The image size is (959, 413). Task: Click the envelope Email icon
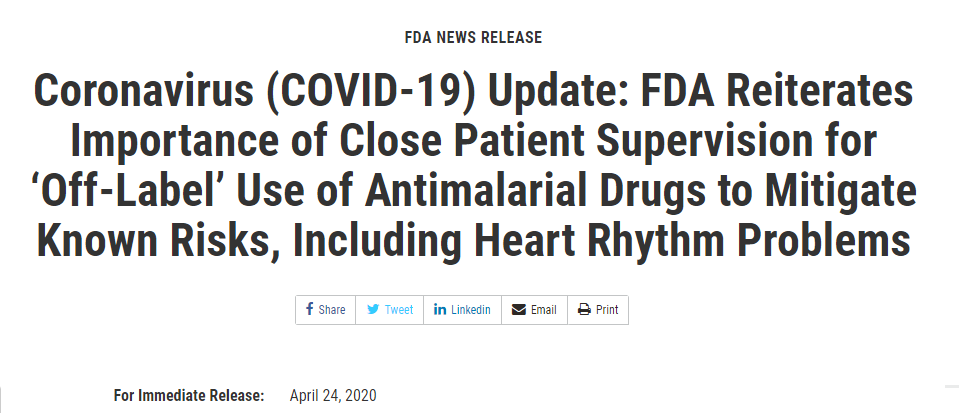(519, 310)
